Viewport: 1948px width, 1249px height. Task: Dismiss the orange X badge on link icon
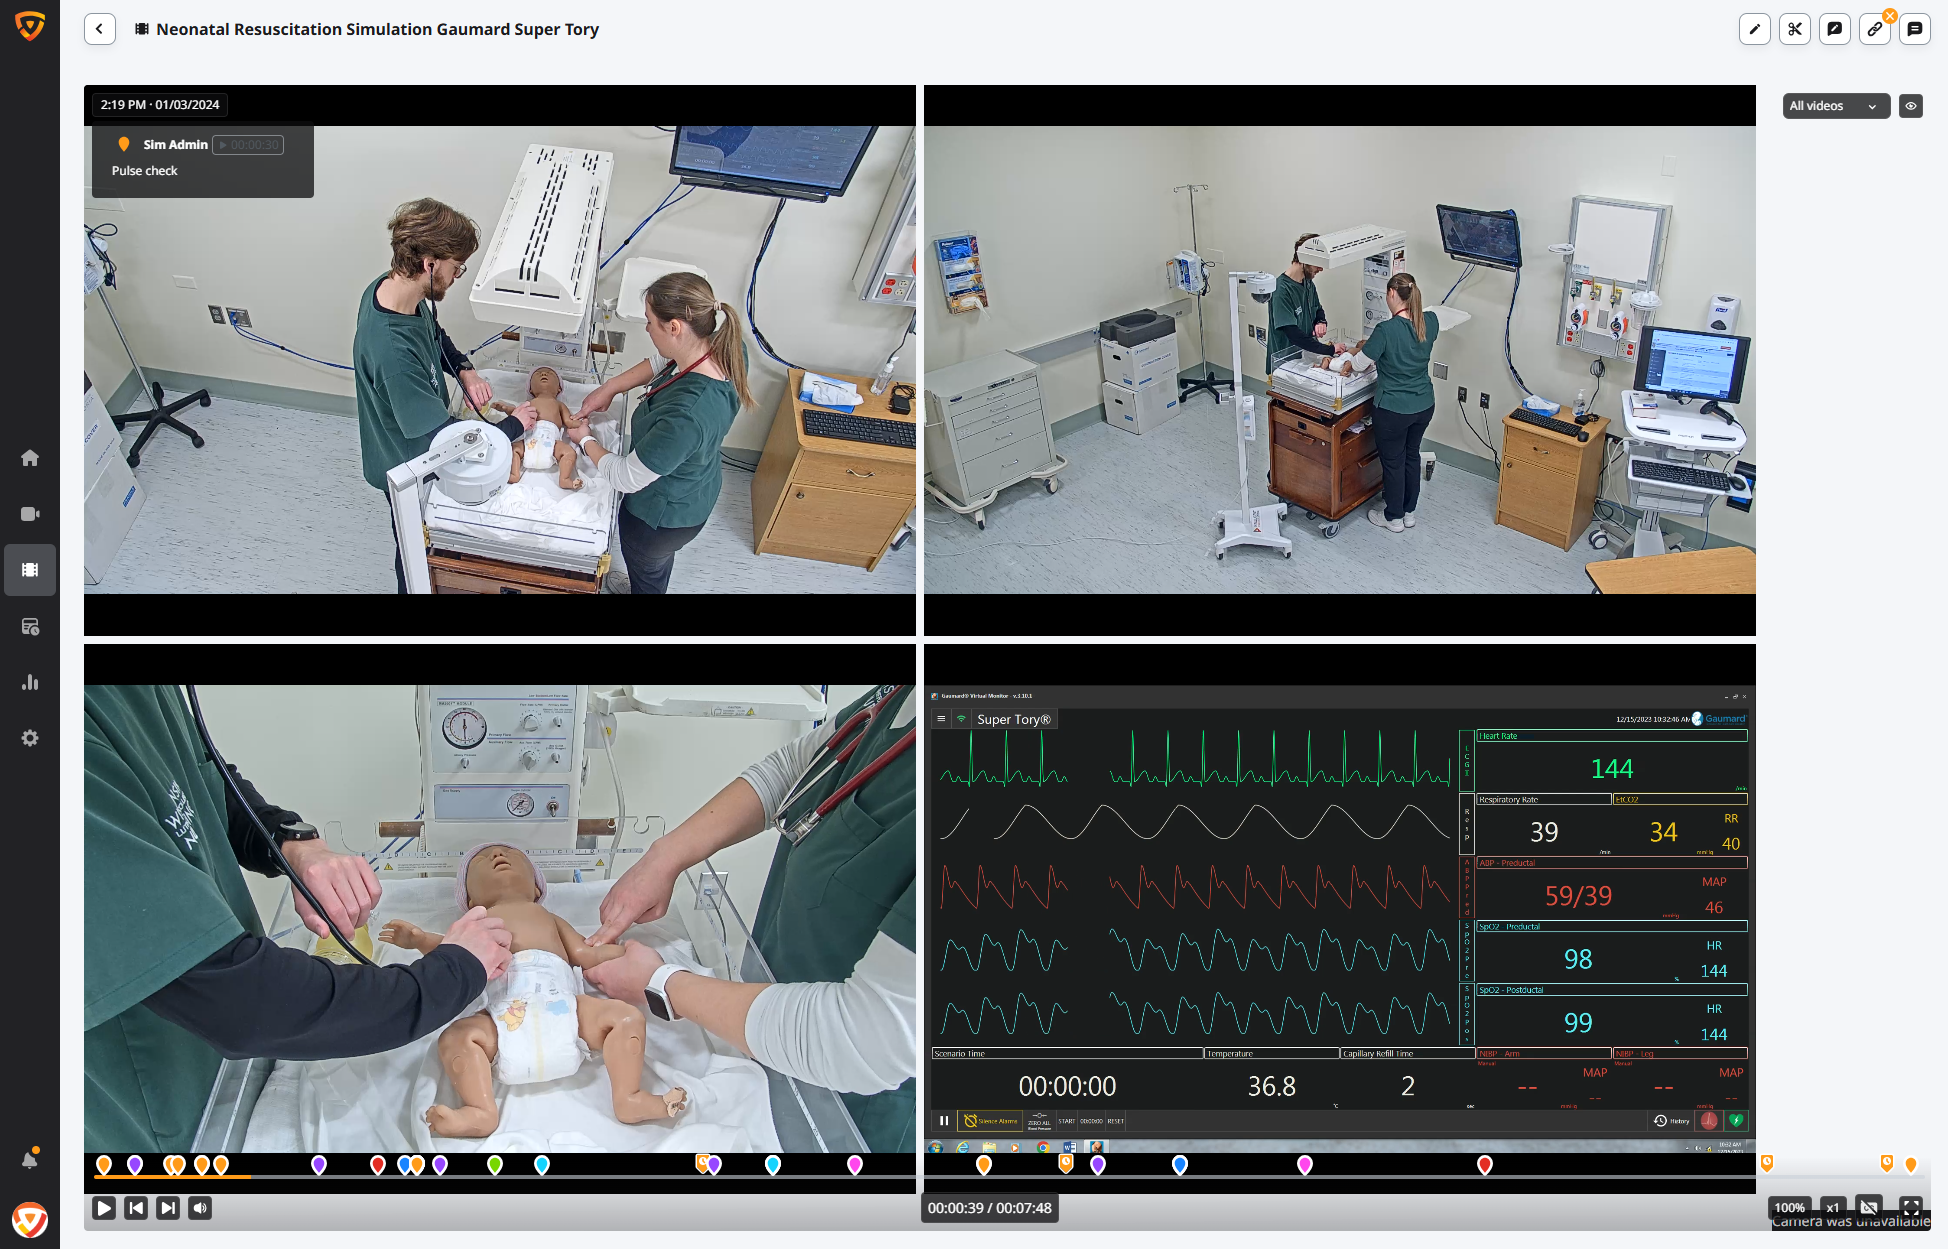coord(1890,15)
